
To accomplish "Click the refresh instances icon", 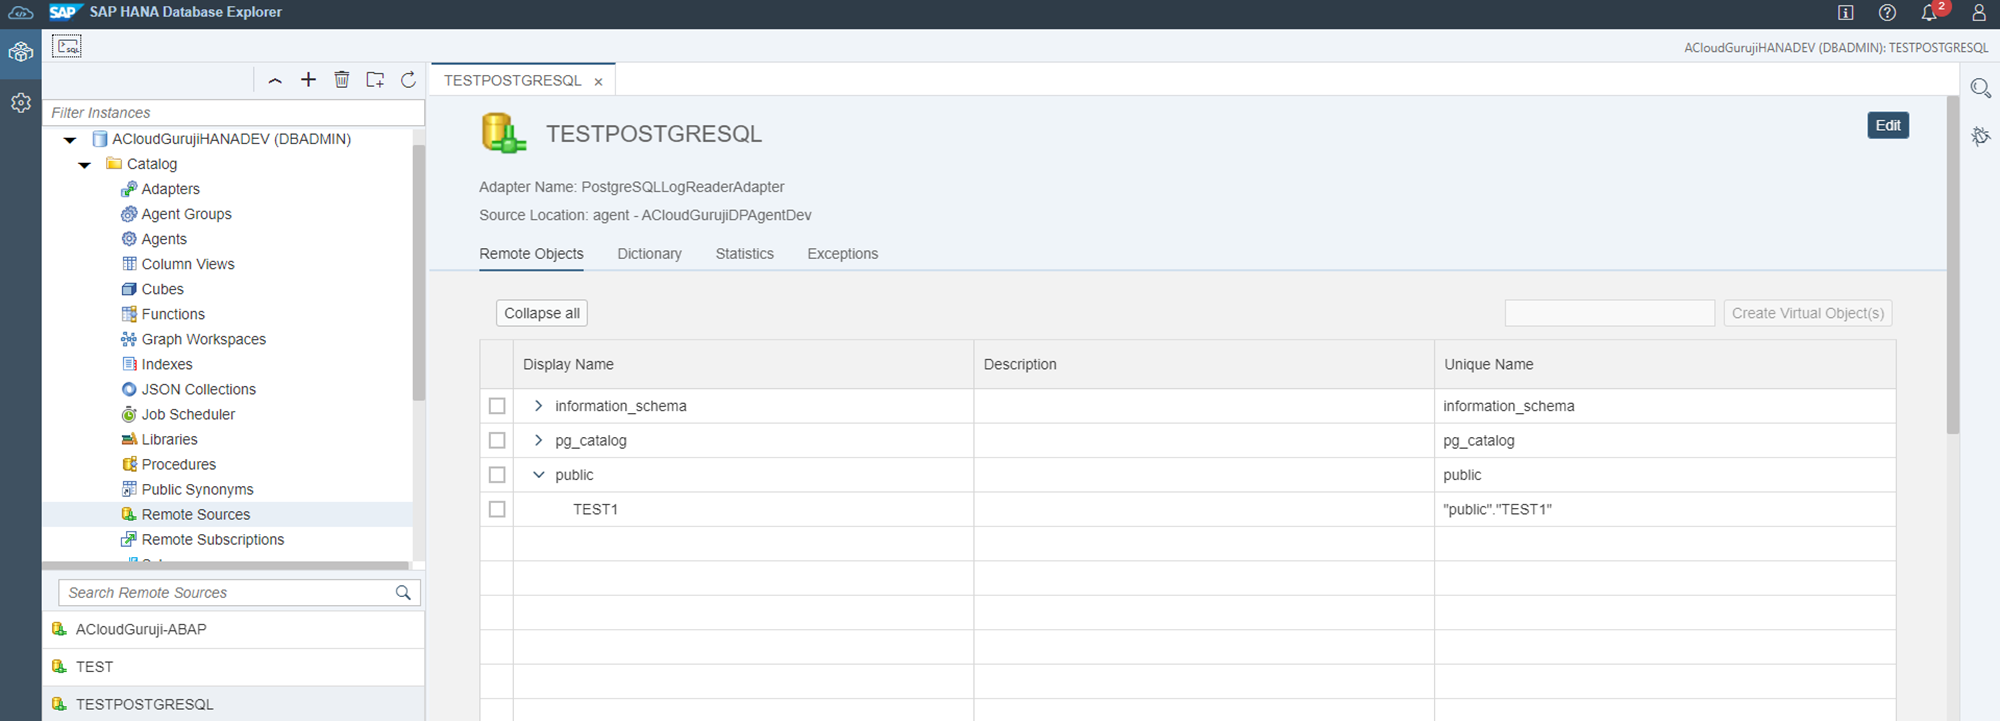I will (408, 80).
